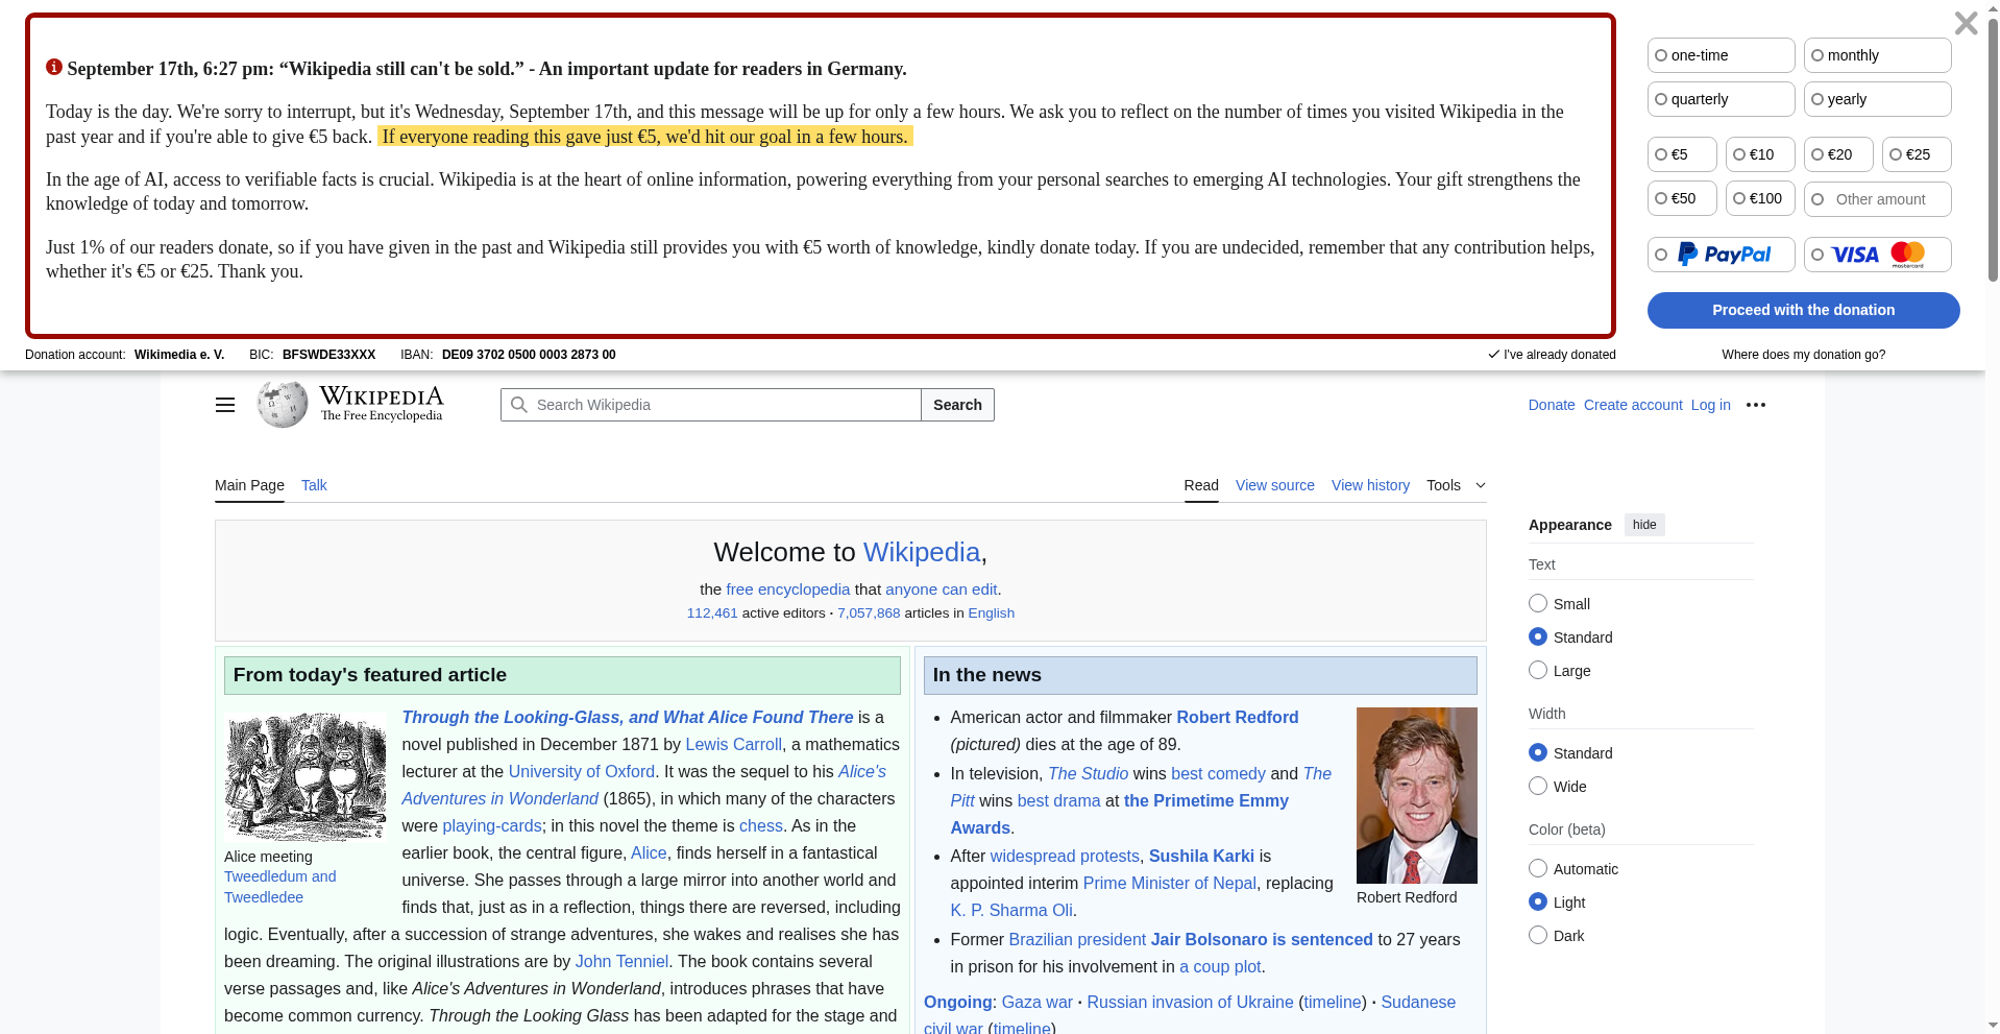
Task: Select the one-time donation frequency
Action: [x=1721, y=55]
